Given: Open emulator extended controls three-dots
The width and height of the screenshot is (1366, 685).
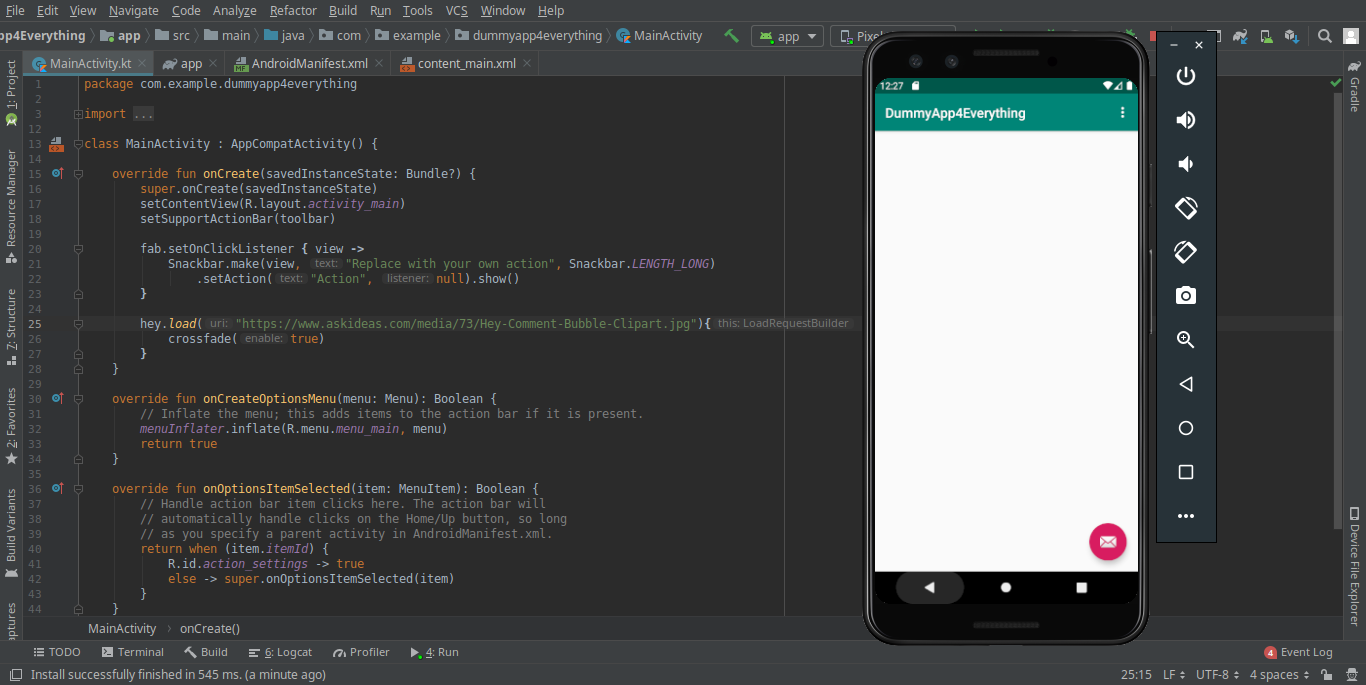Looking at the screenshot, I should pyautogui.click(x=1186, y=516).
